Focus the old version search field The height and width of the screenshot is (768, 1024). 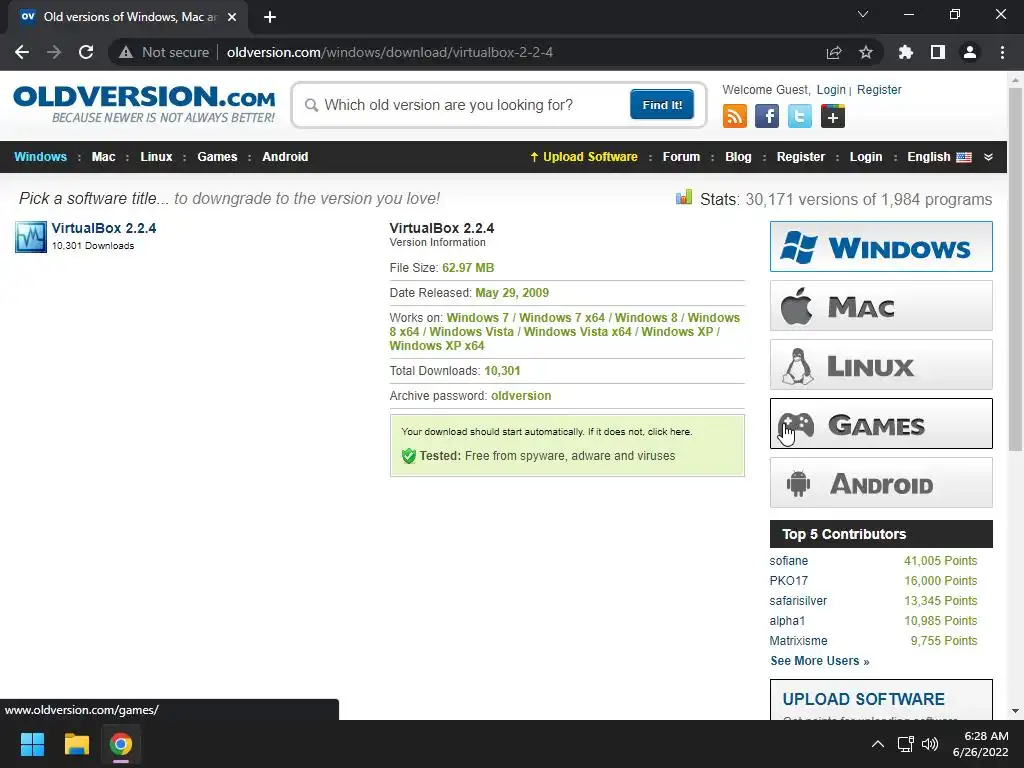[x=464, y=105]
